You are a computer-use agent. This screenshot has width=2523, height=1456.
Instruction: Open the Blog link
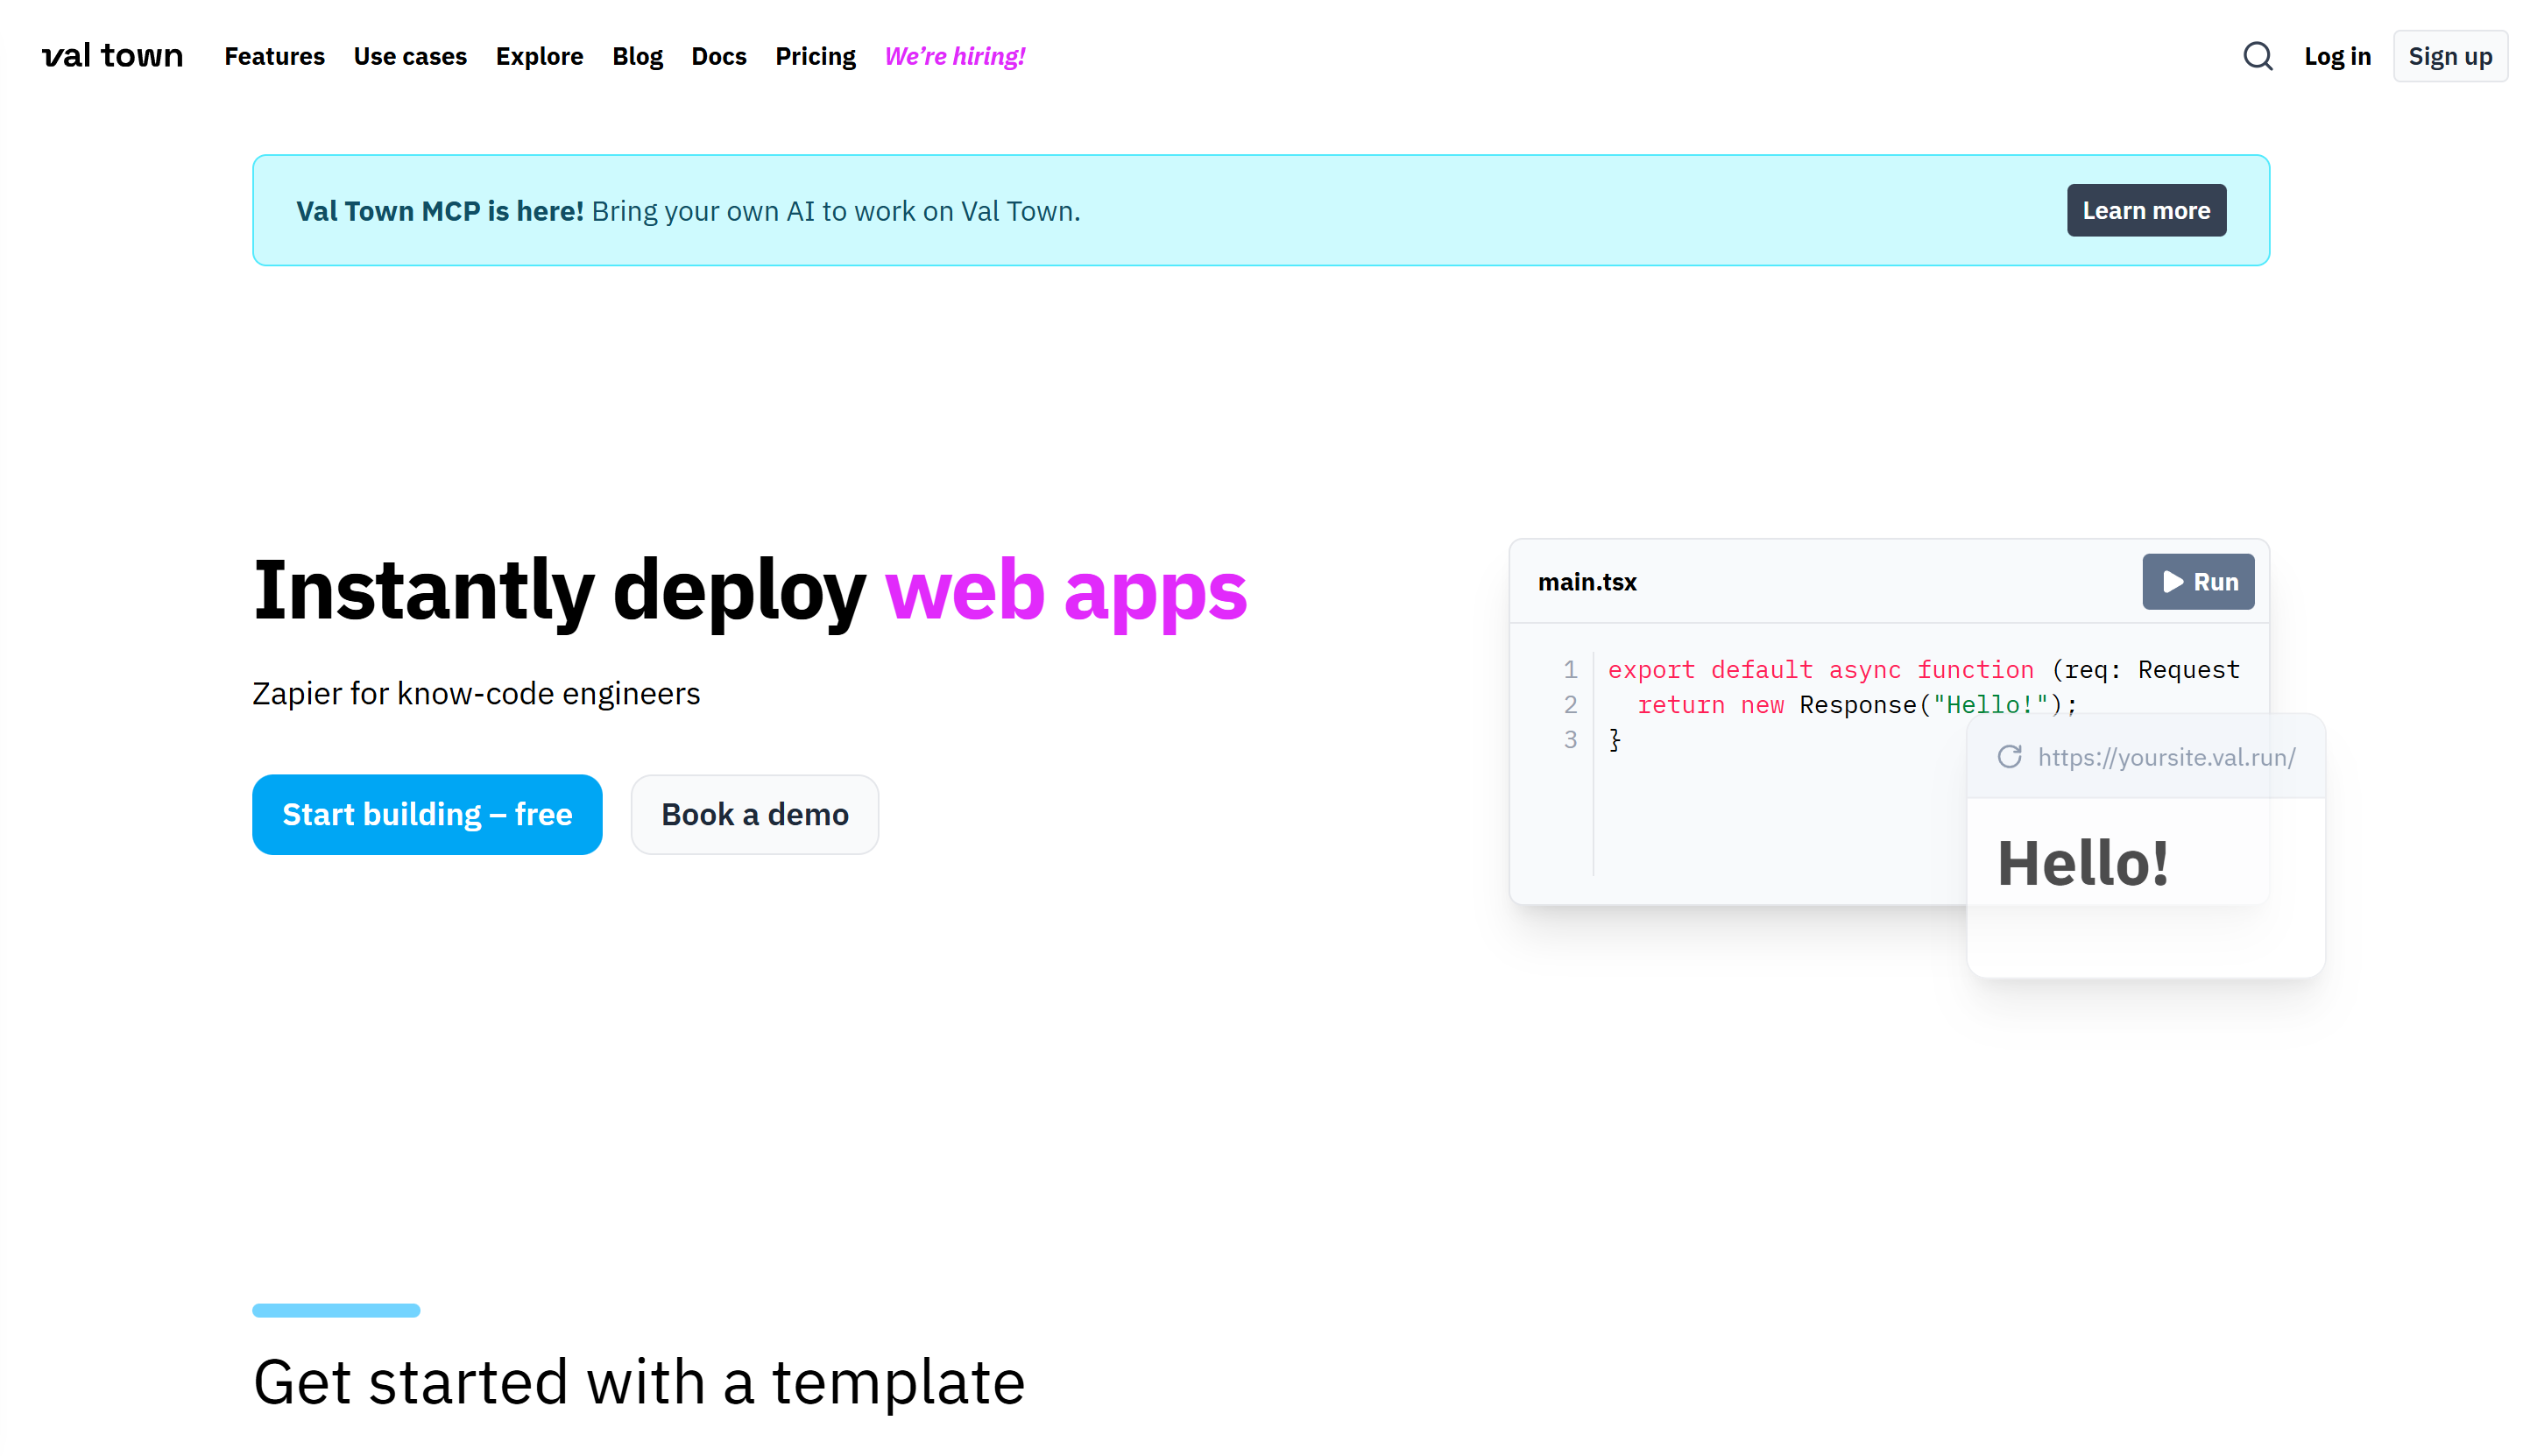point(637,56)
